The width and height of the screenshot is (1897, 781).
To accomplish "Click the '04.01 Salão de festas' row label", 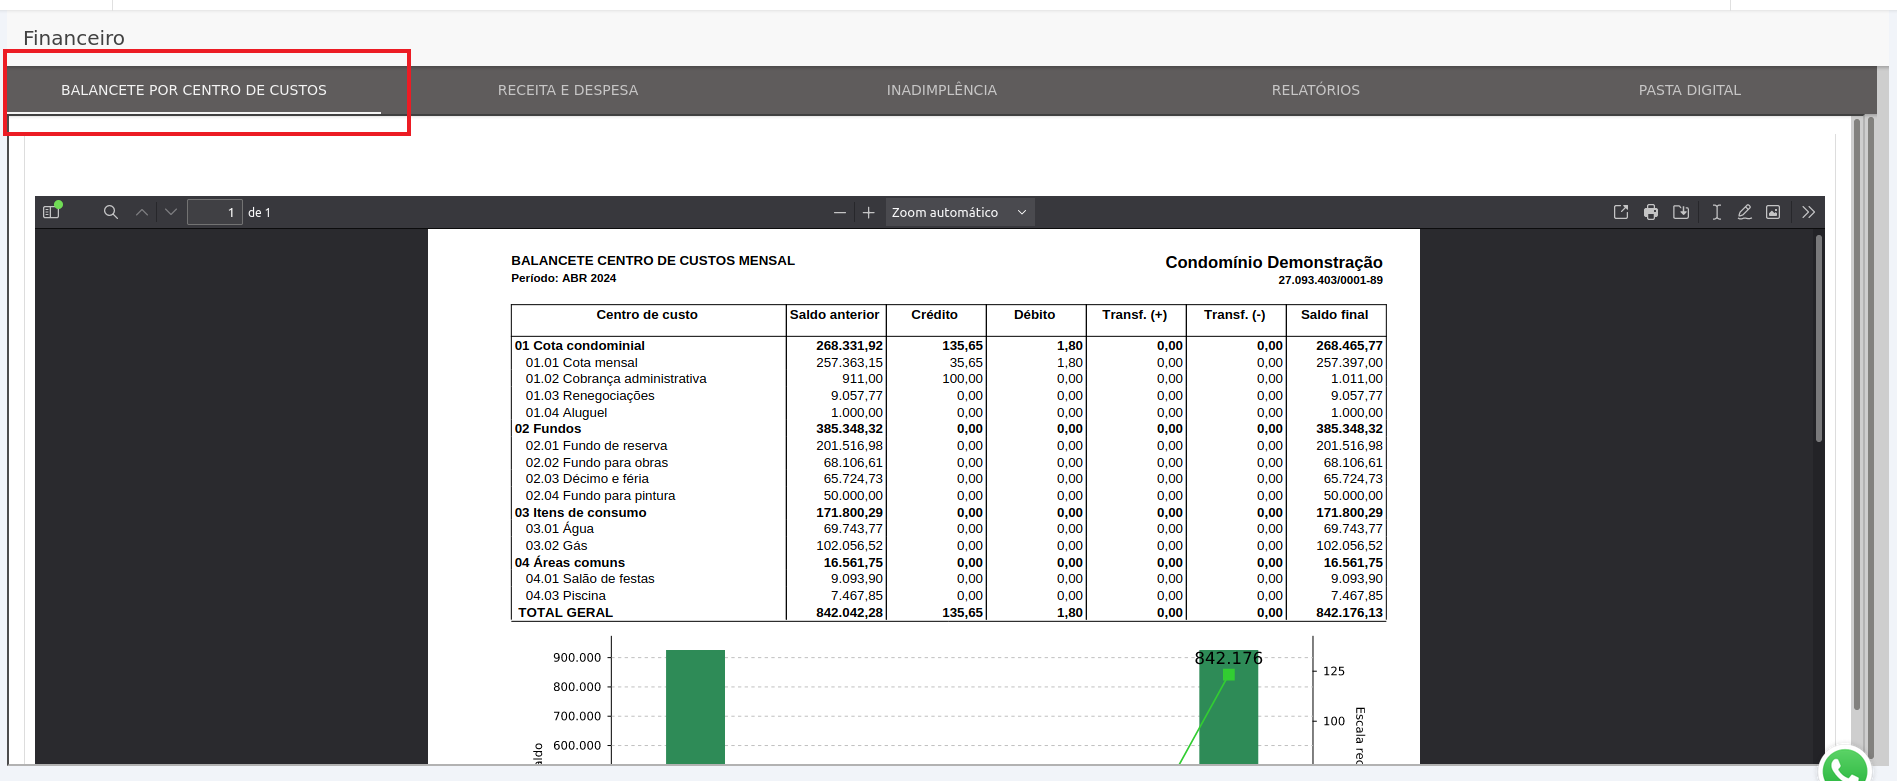I will (590, 579).
